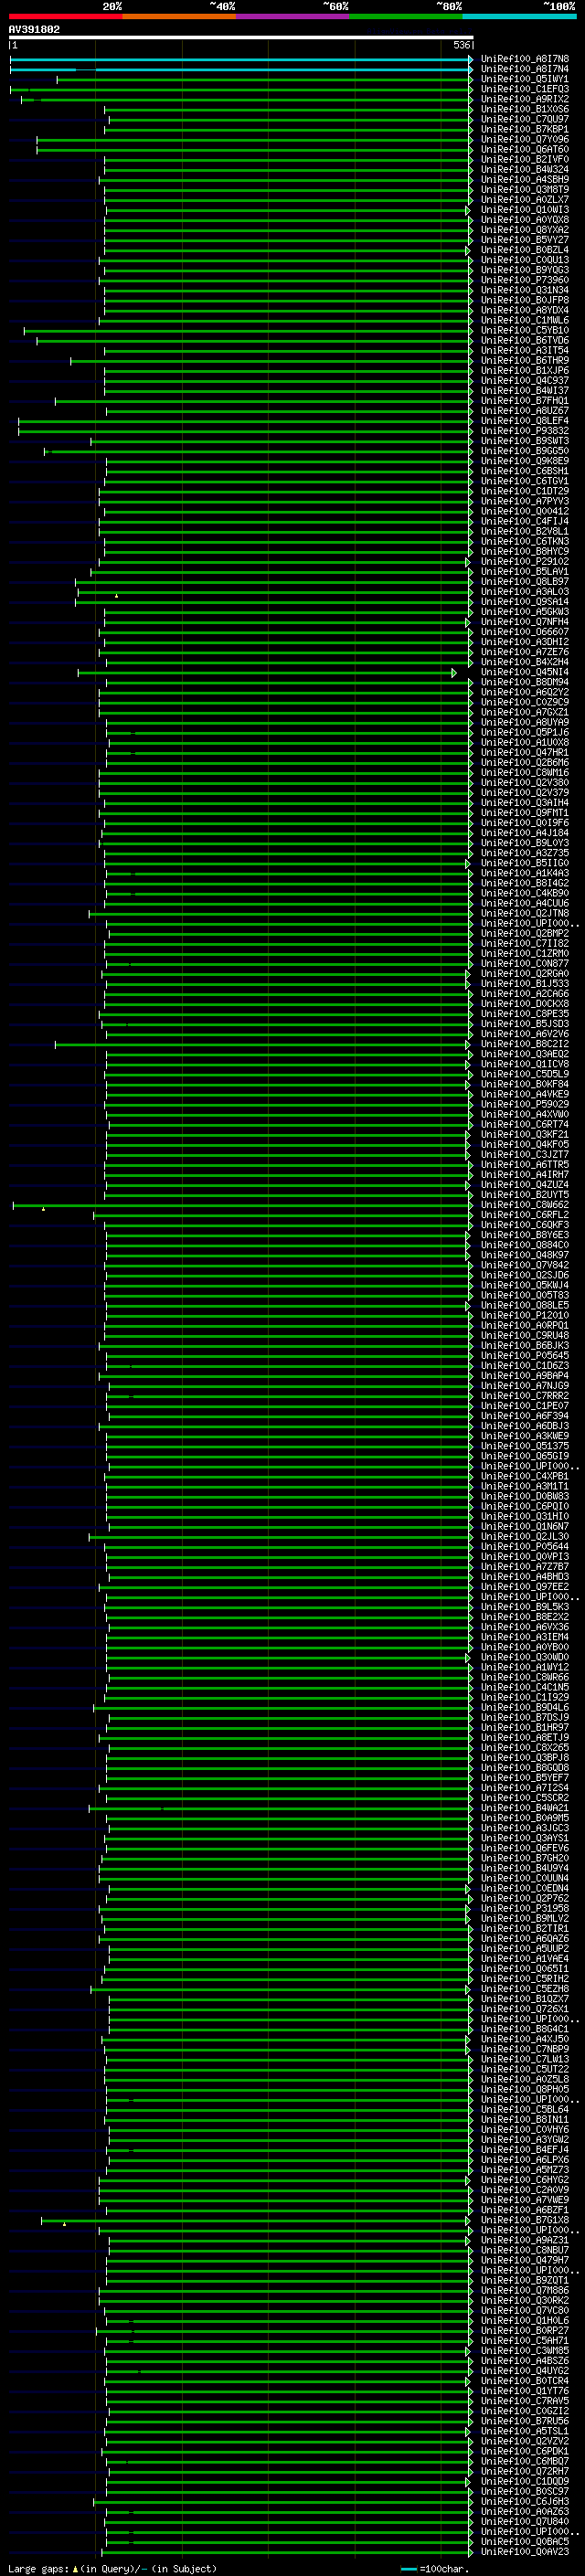The width and height of the screenshot is (585, 2576).
Task: Select hit label UniRef100_B6TVD6
Action: point(525,340)
